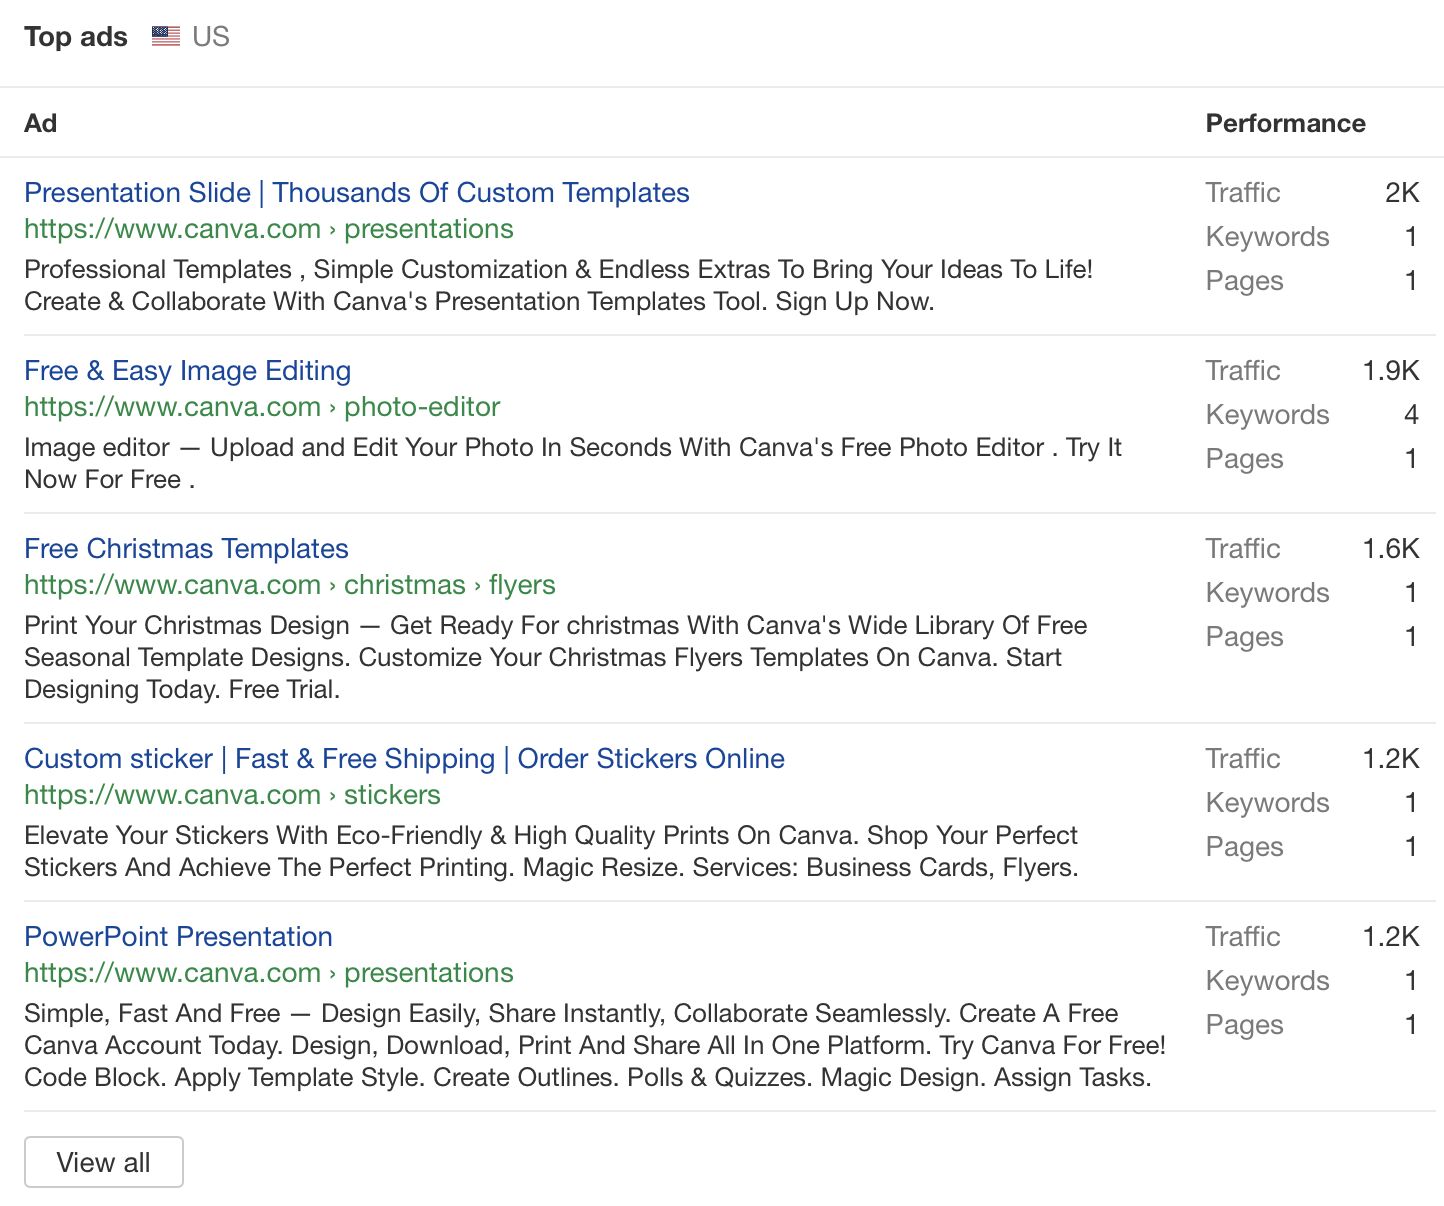Expand the christmas flyers breadcrumb chevron

coord(478,585)
